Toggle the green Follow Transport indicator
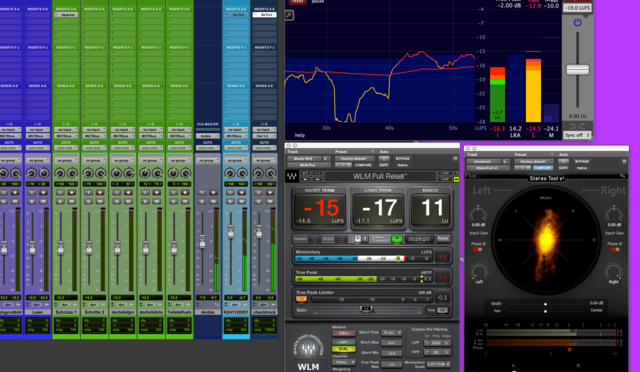Screen dimensions: 640x372 (397, 239)
